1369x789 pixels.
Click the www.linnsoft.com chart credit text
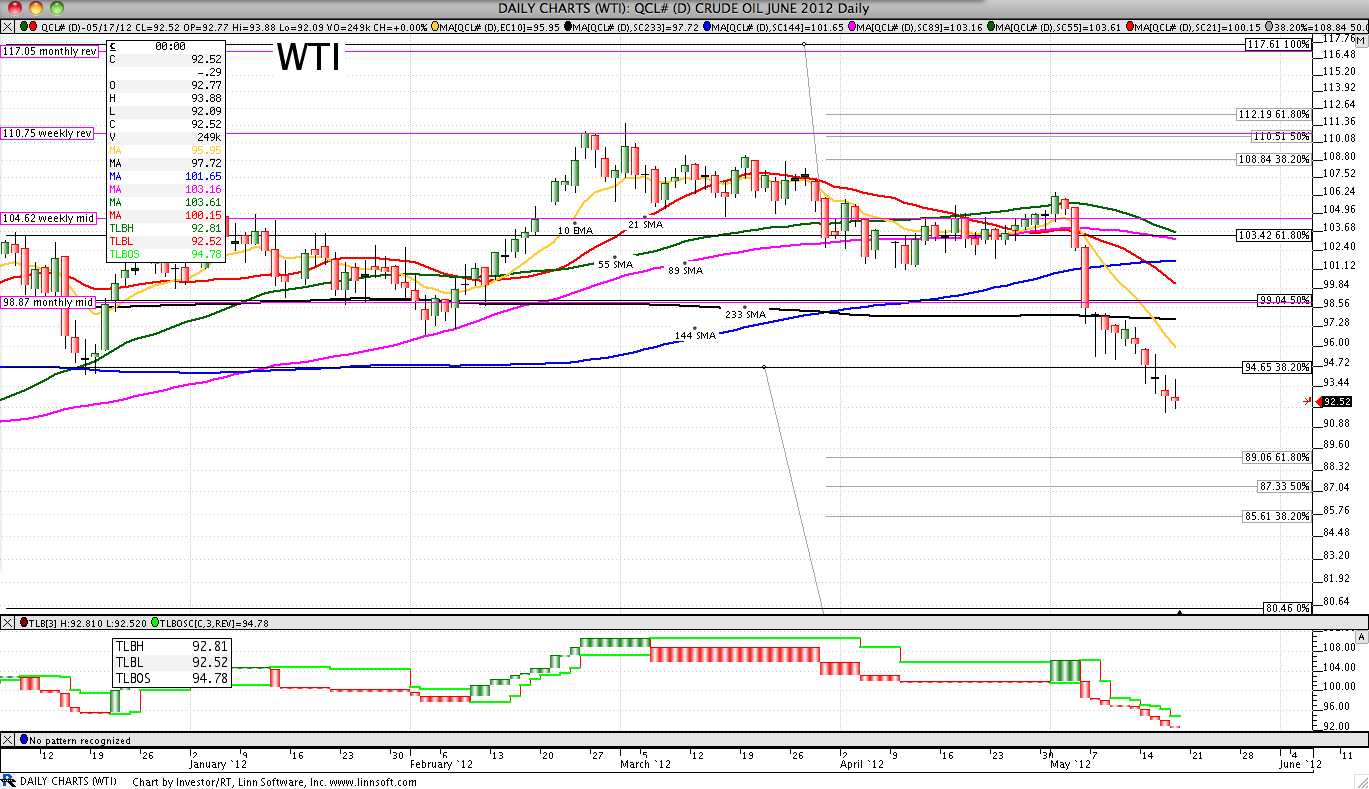pos(372,782)
